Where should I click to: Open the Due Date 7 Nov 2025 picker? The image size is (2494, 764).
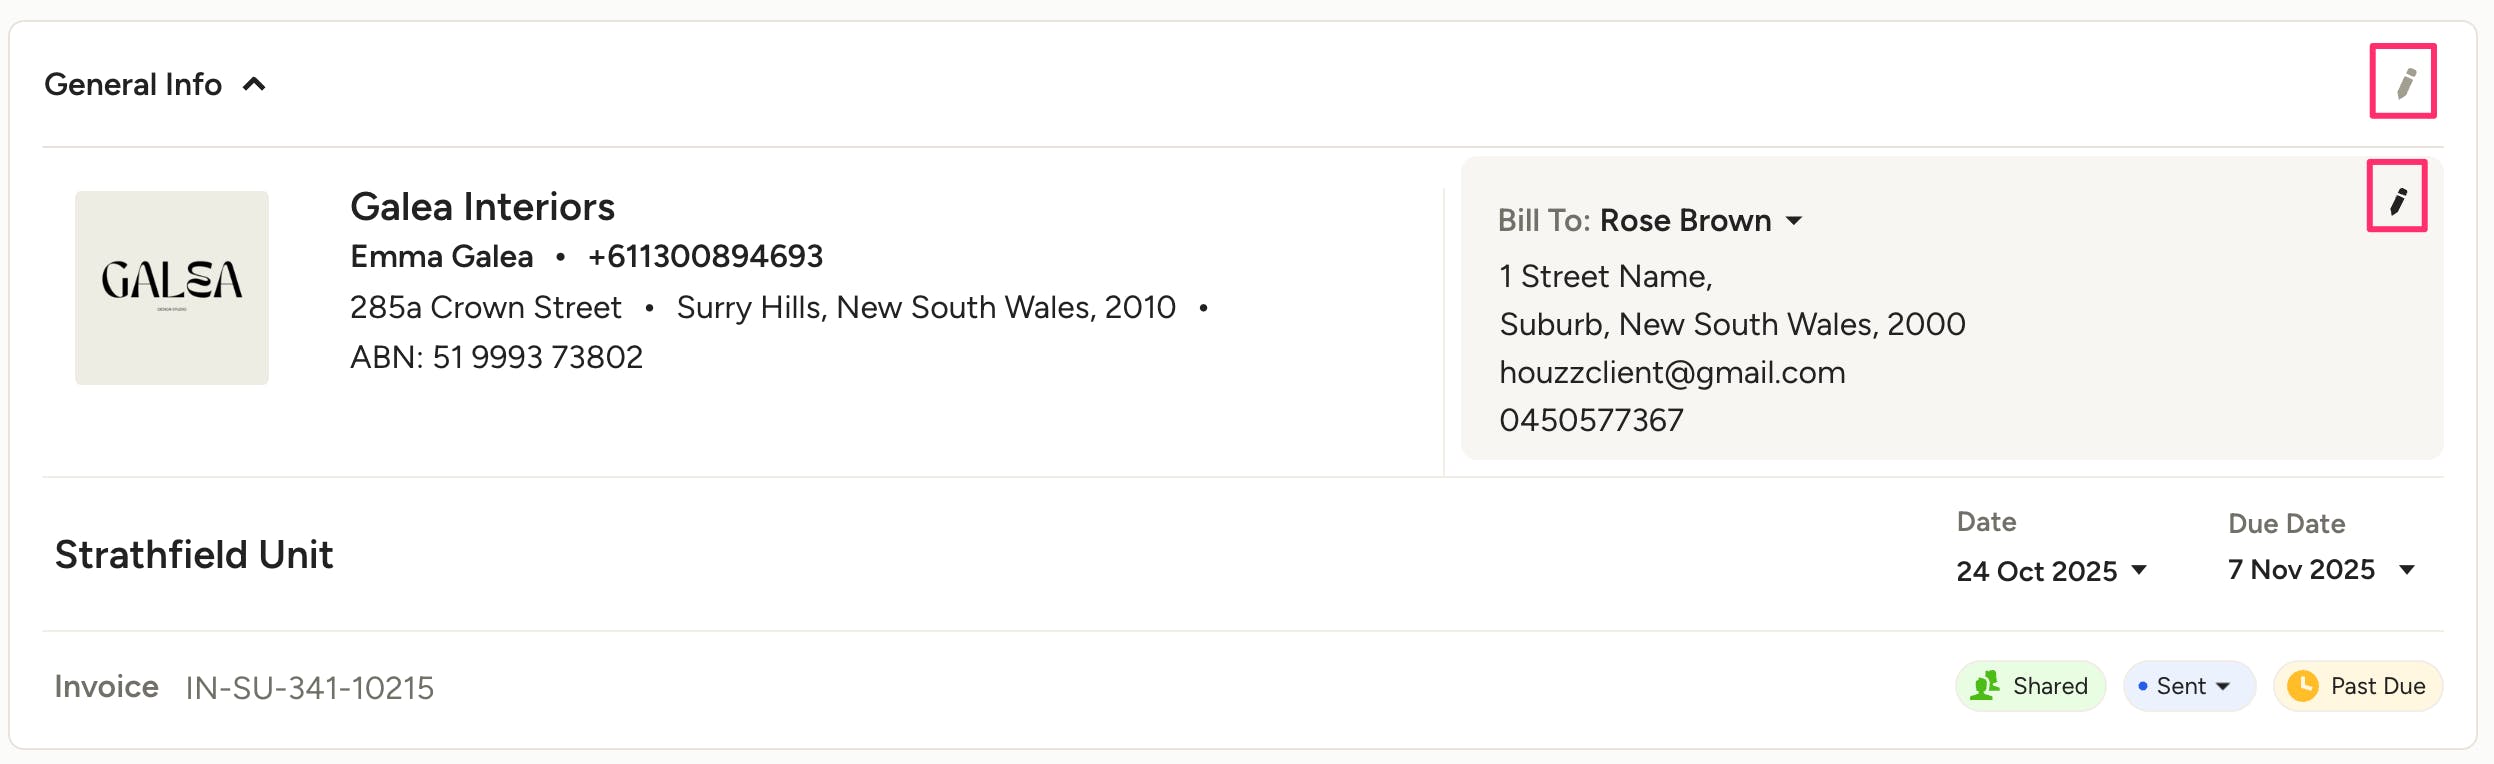(2321, 570)
